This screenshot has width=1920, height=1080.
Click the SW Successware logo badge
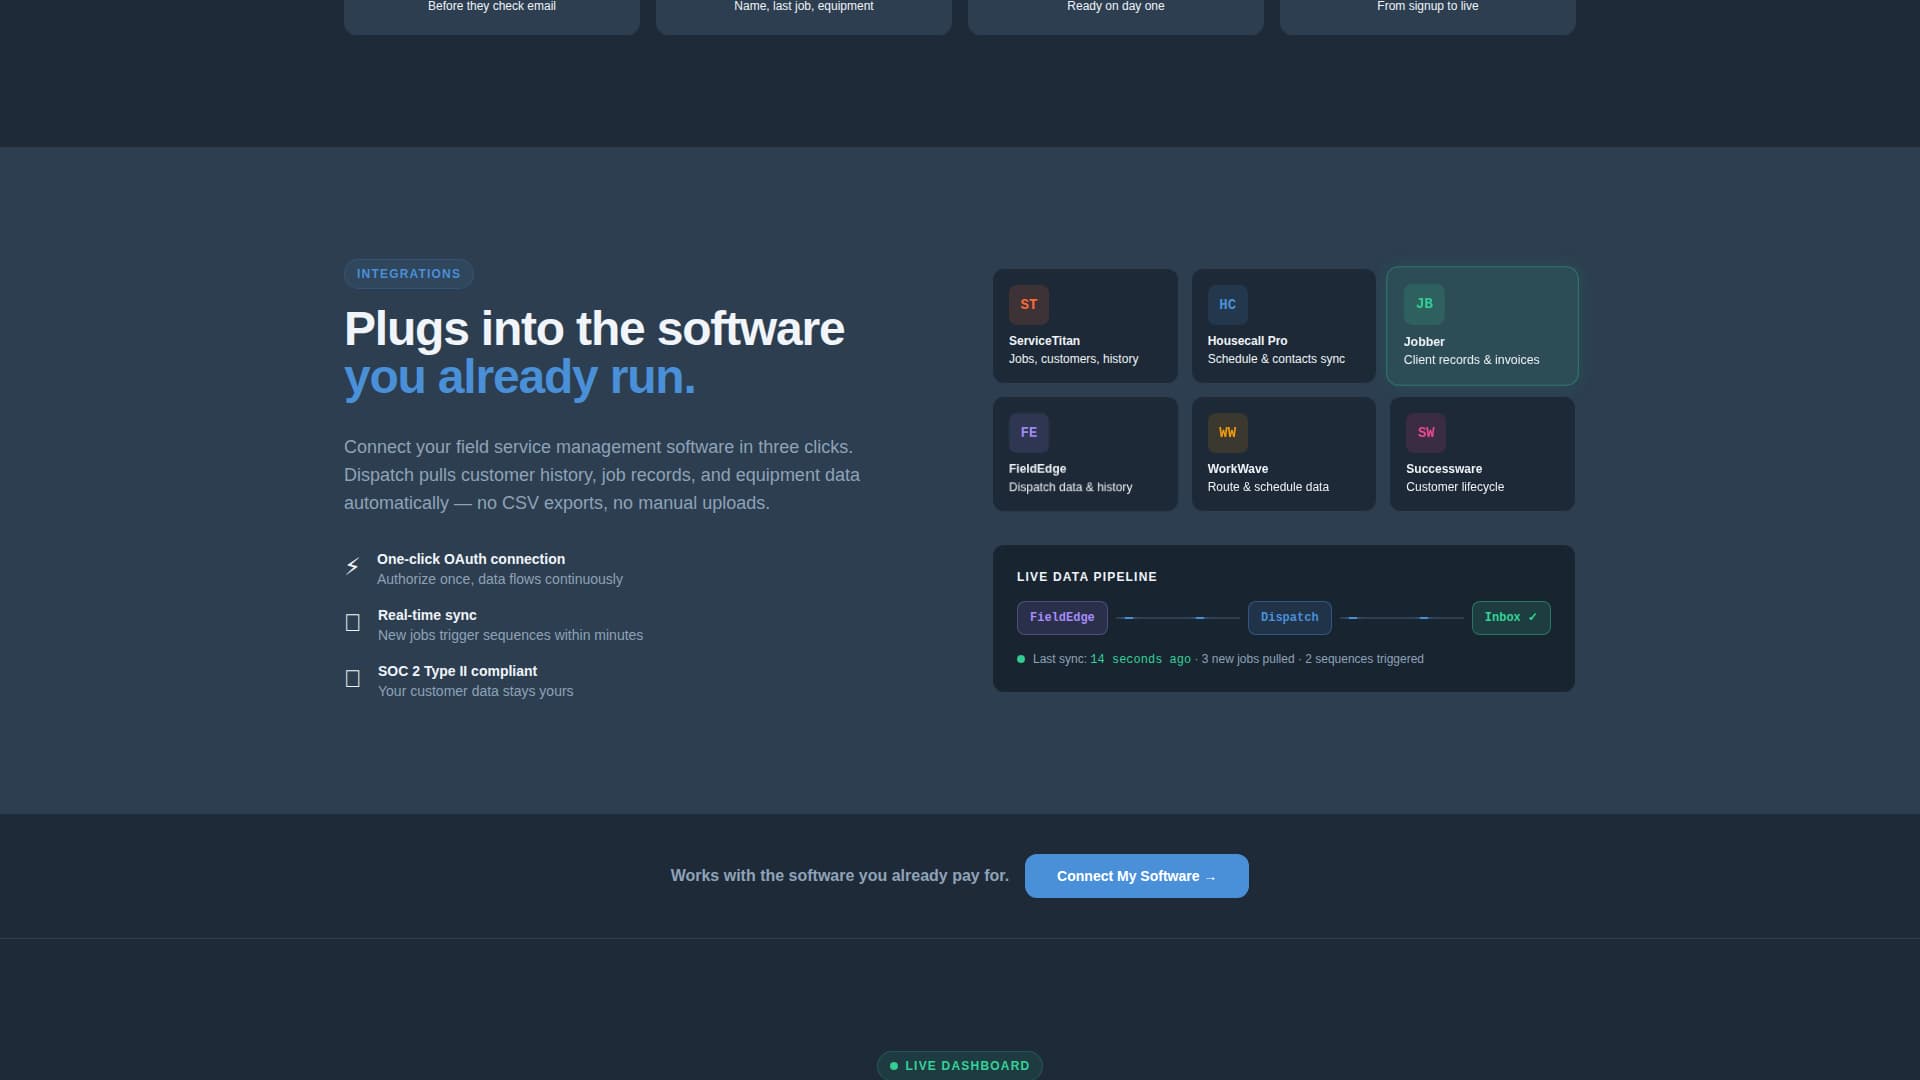[1426, 433]
